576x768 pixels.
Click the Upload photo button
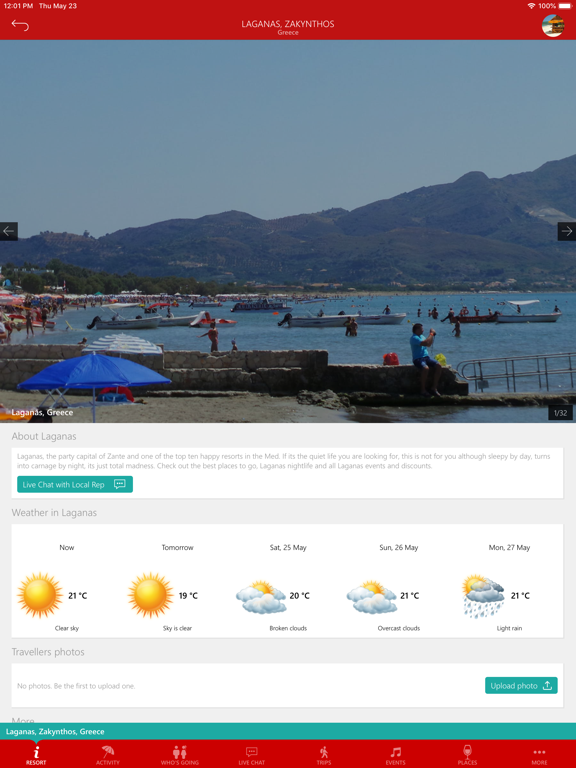[521, 686]
